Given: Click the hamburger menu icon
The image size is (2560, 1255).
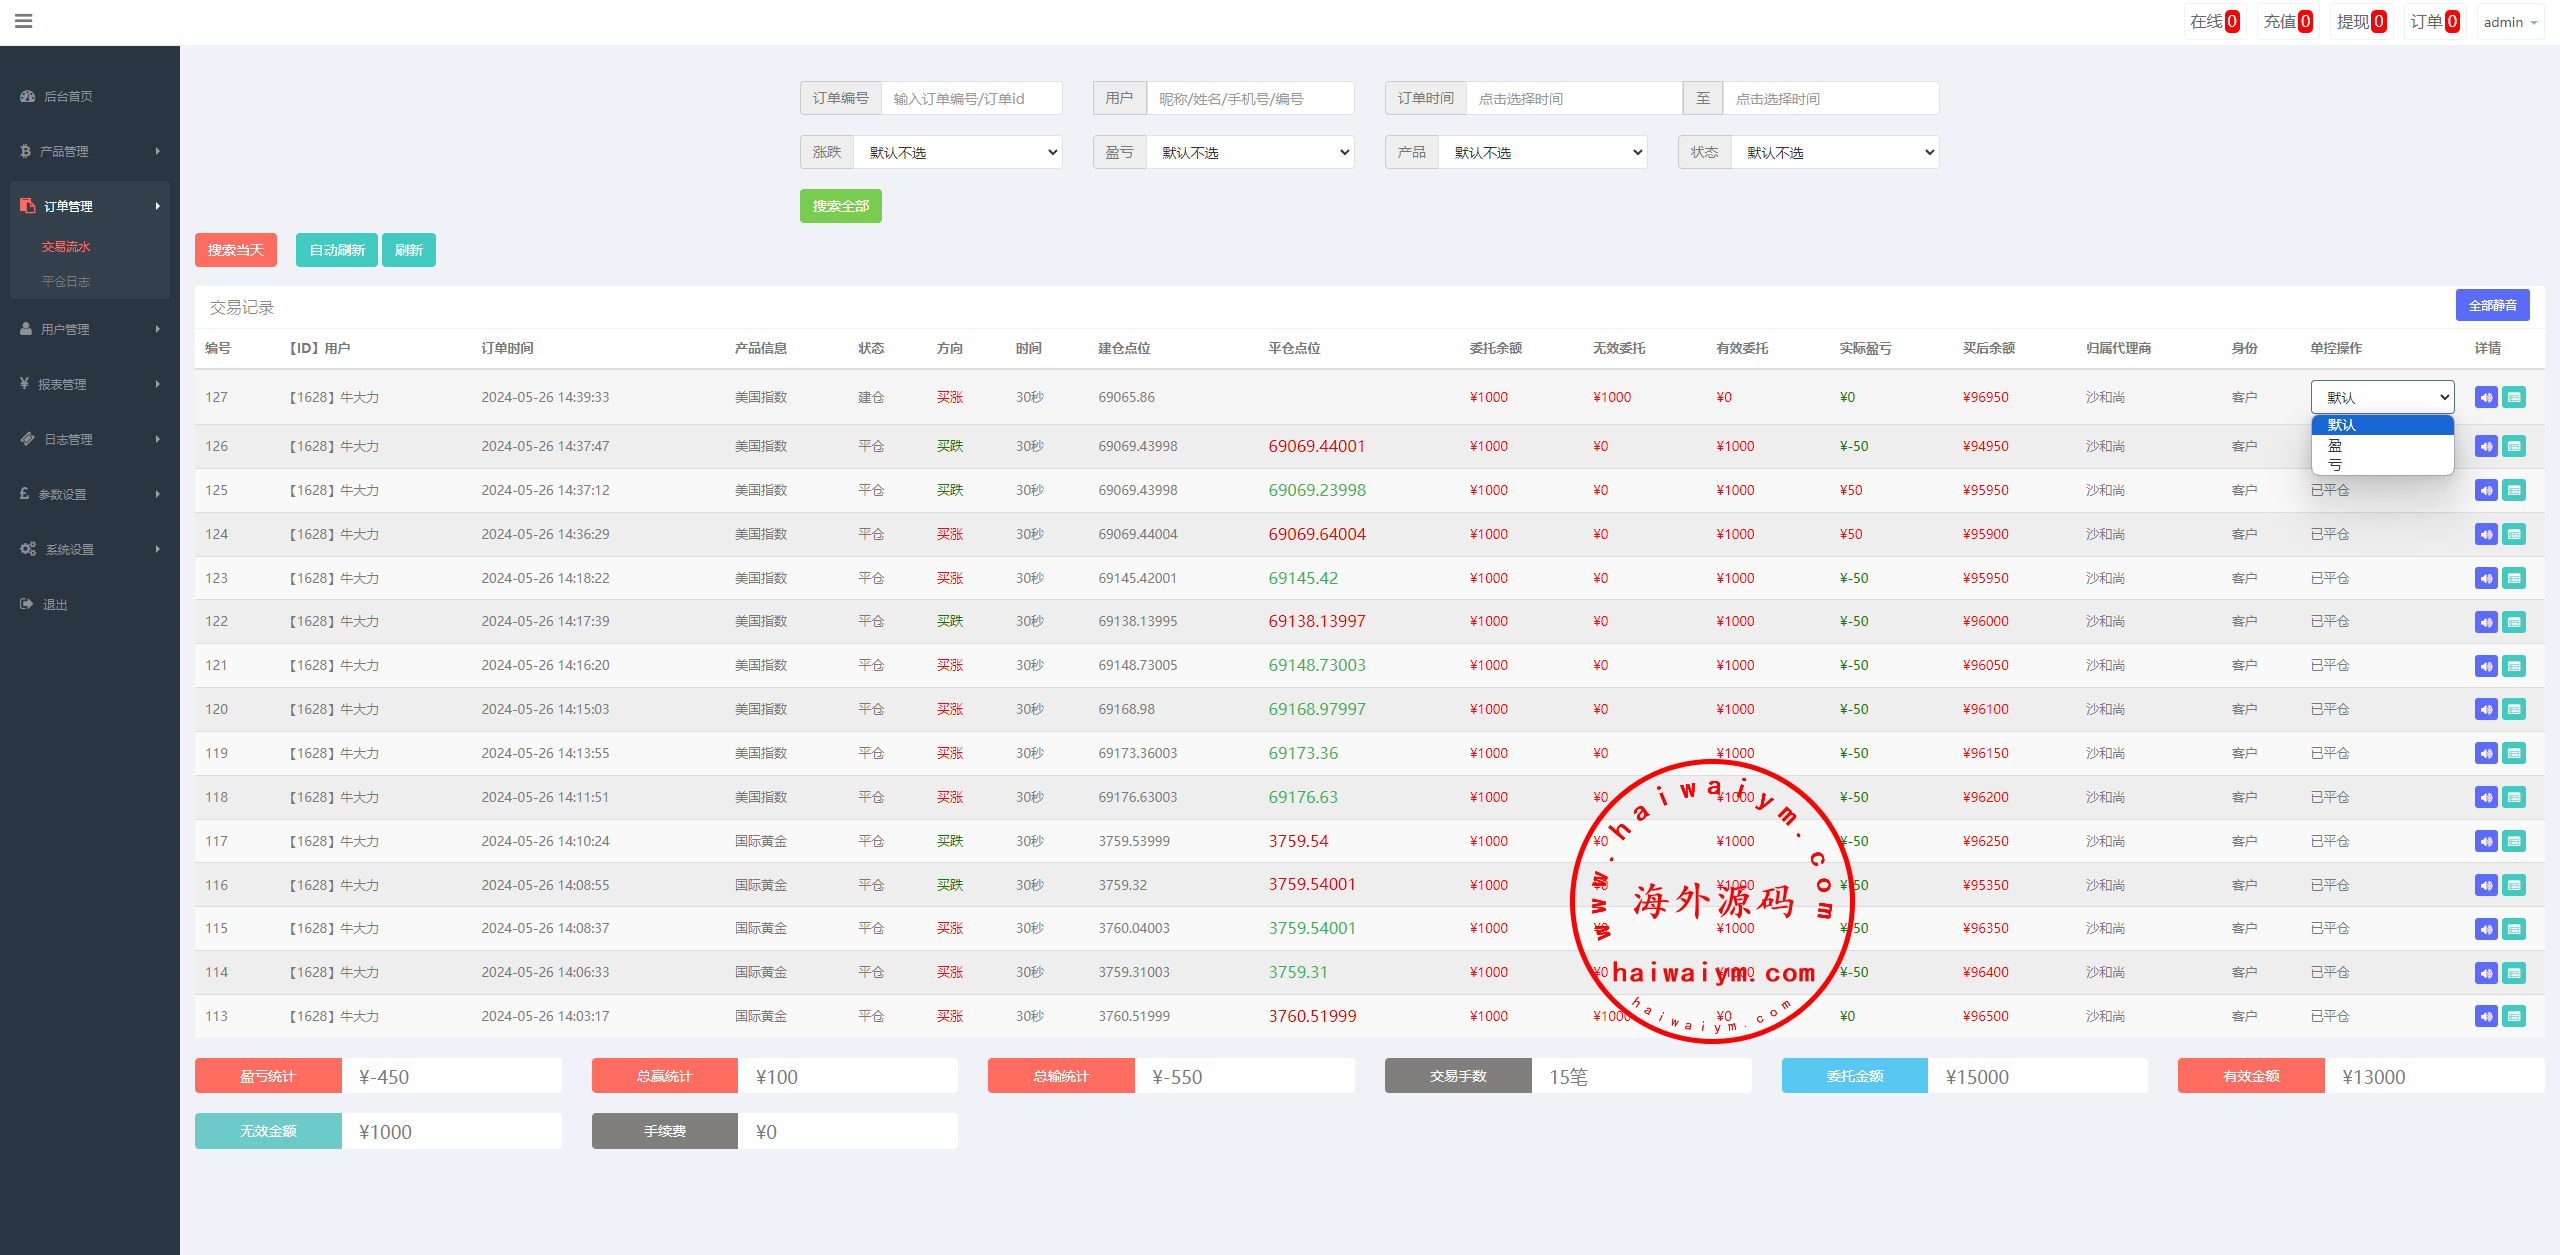Looking at the screenshot, I should pos(24,21).
